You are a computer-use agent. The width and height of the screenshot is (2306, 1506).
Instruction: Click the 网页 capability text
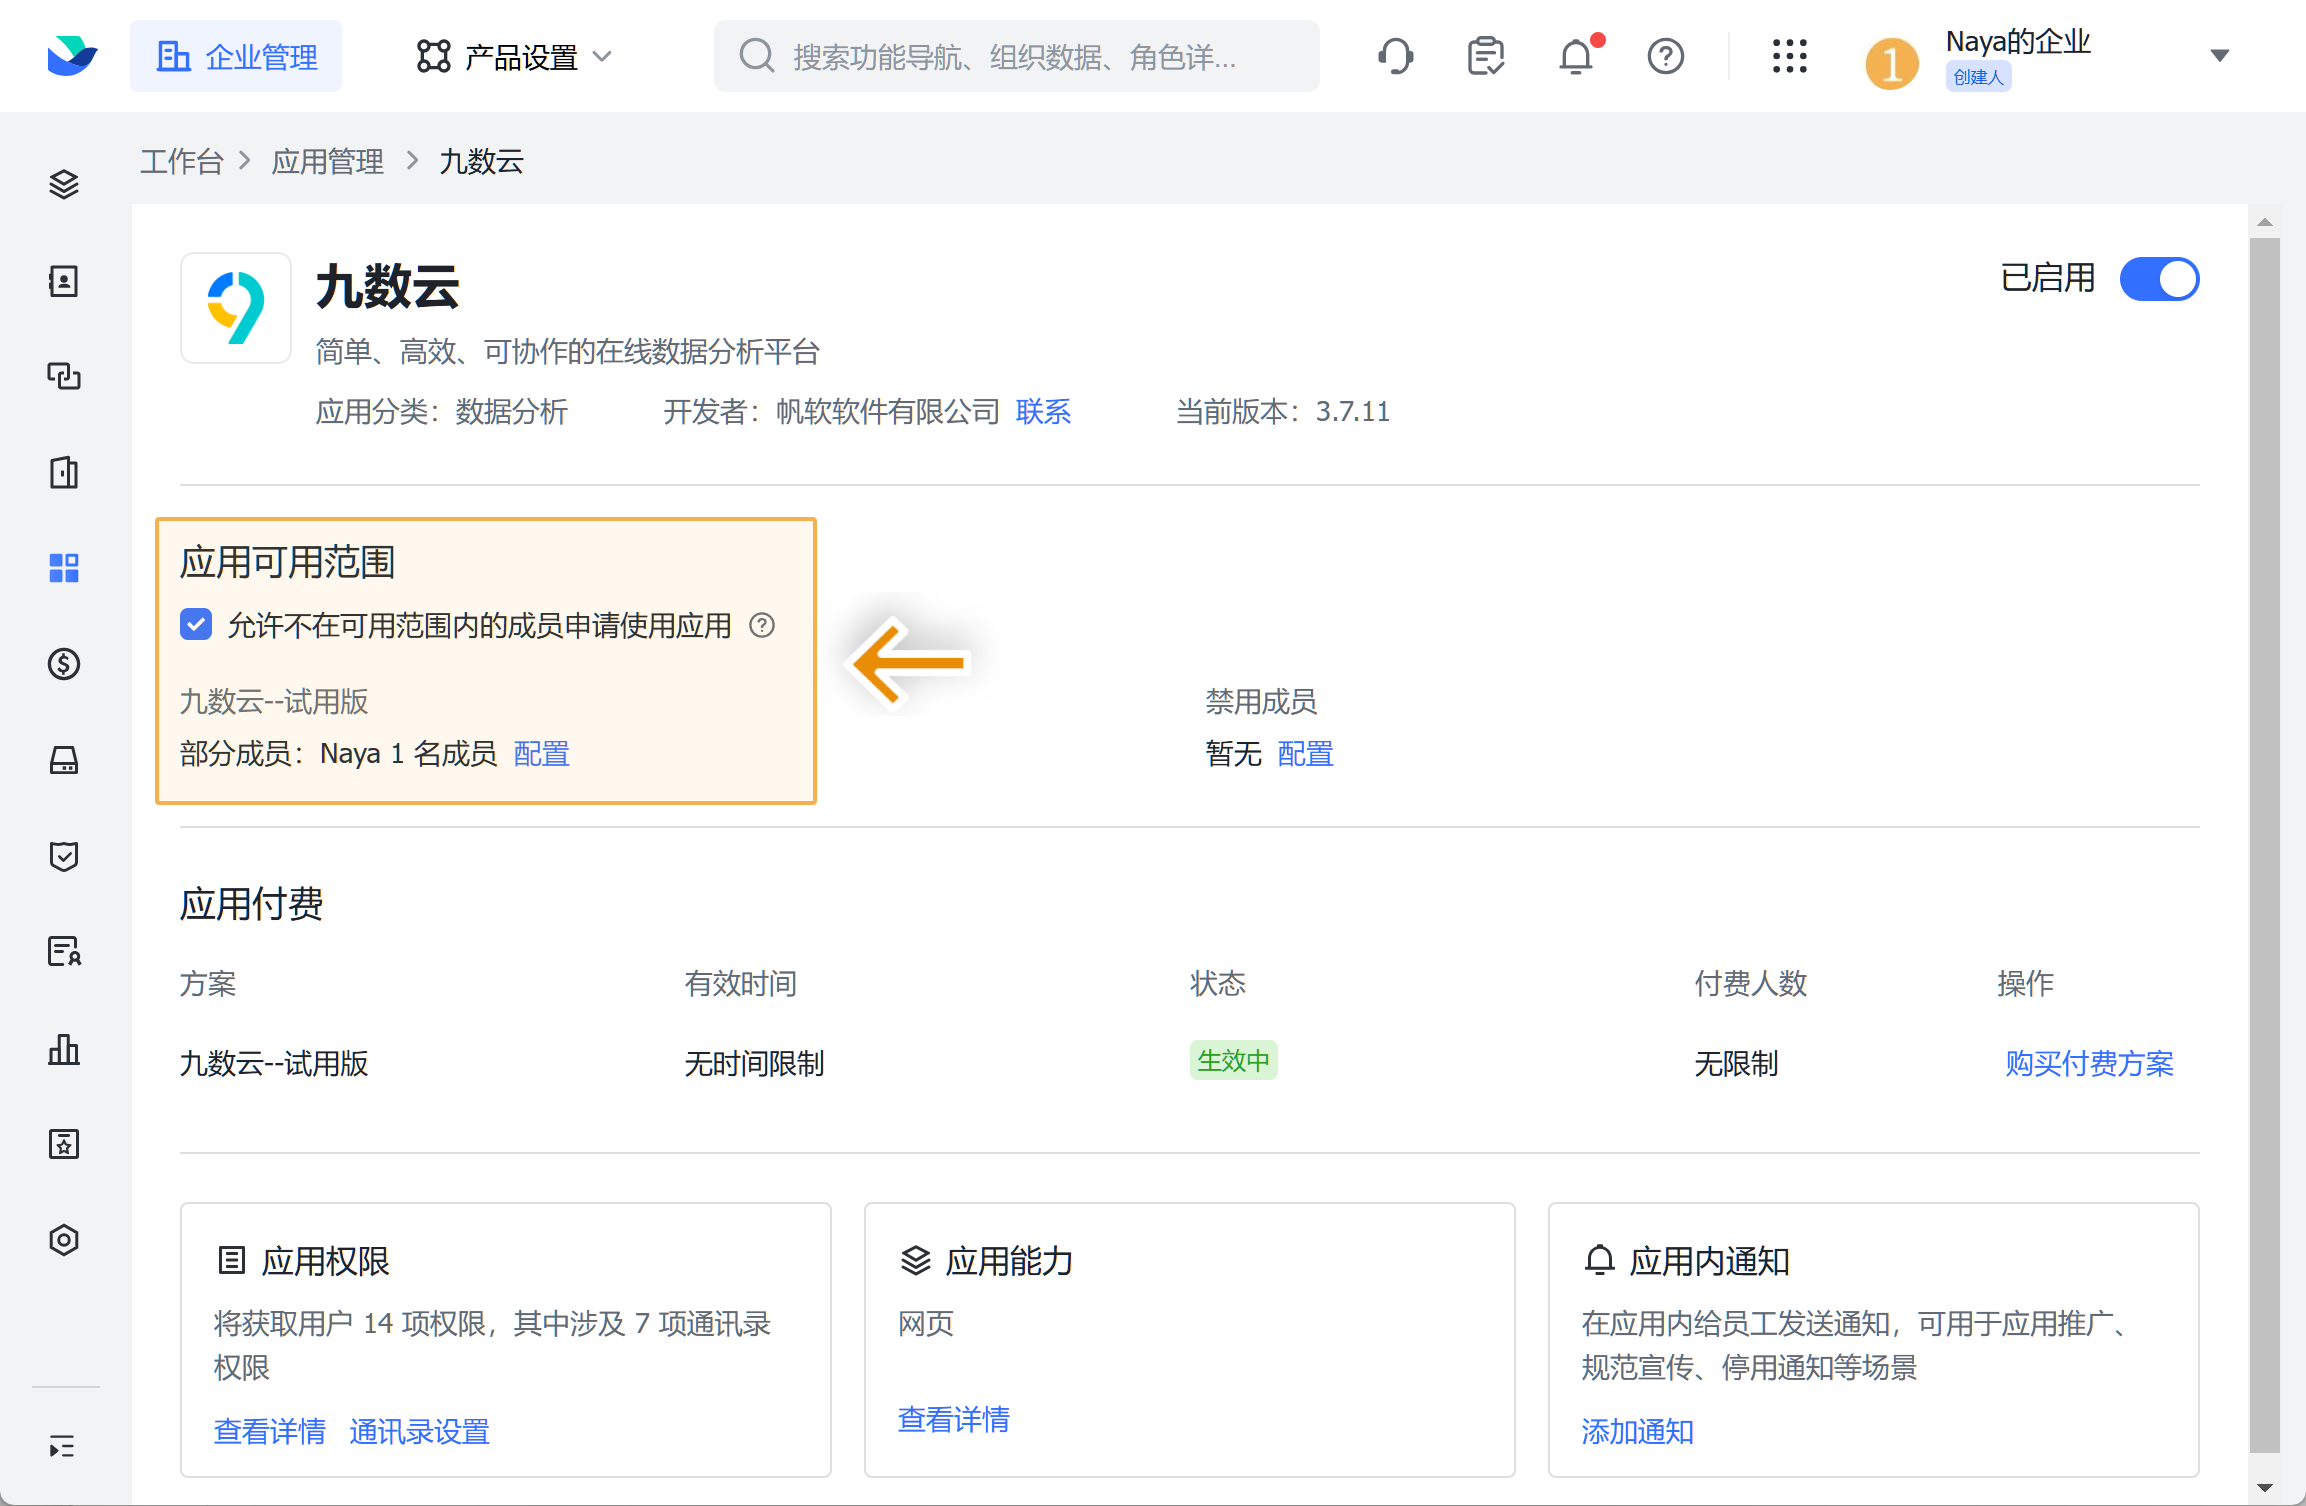(x=926, y=1323)
